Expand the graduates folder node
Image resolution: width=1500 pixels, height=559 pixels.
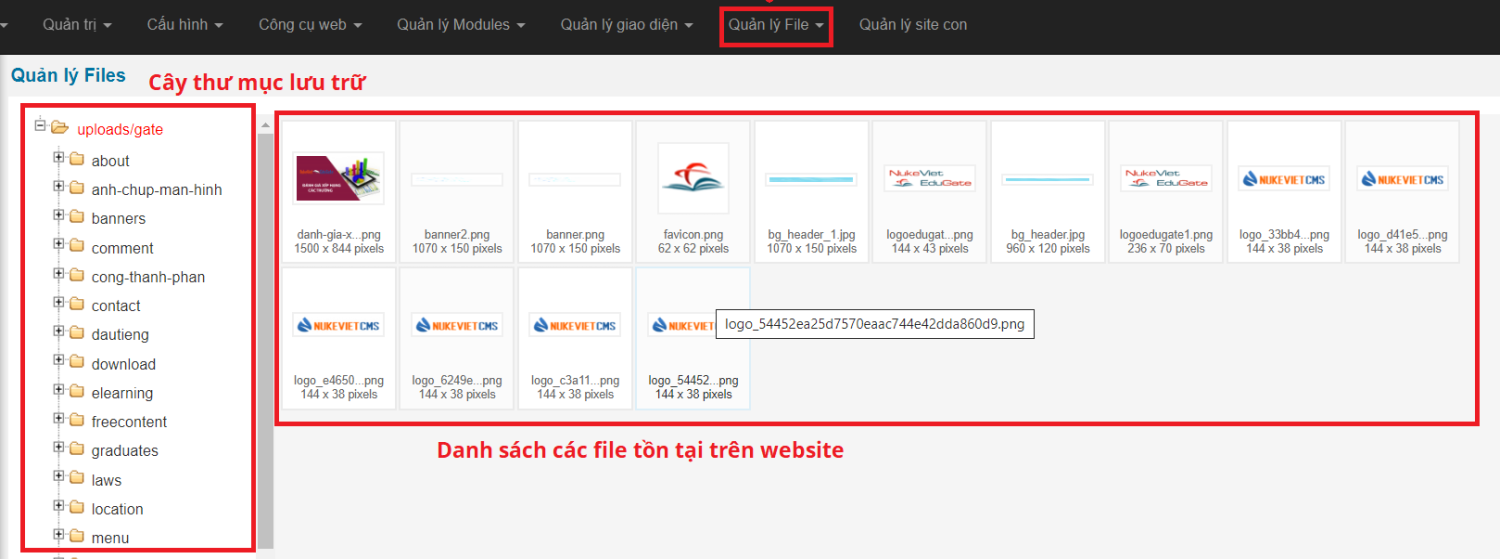pyautogui.click(x=59, y=448)
